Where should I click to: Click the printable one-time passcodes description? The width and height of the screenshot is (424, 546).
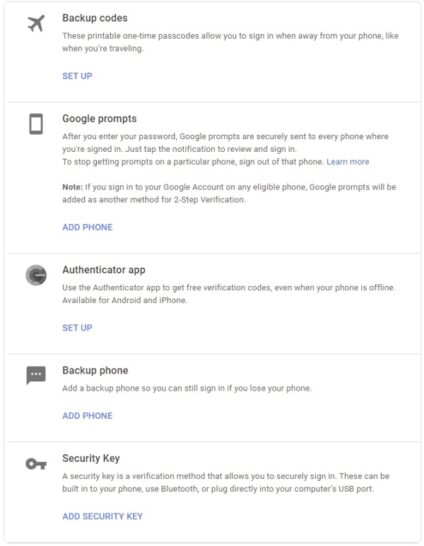[x=230, y=42]
